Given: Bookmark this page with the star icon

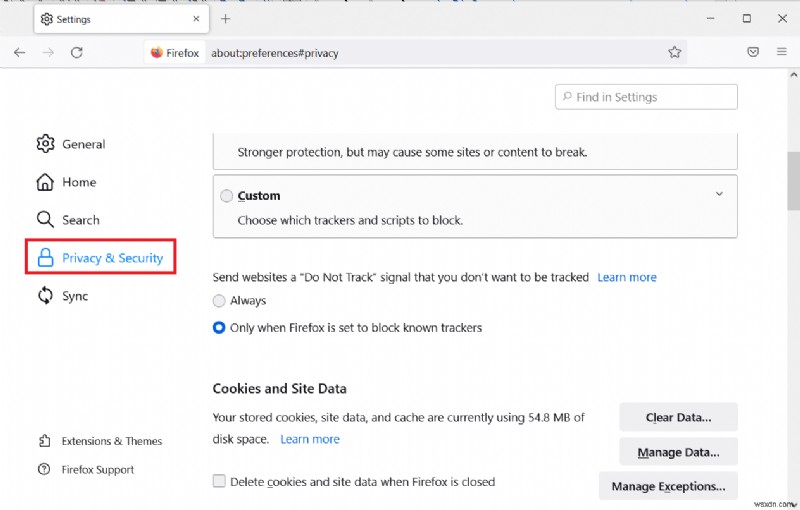Looking at the screenshot, I should 674,52.
